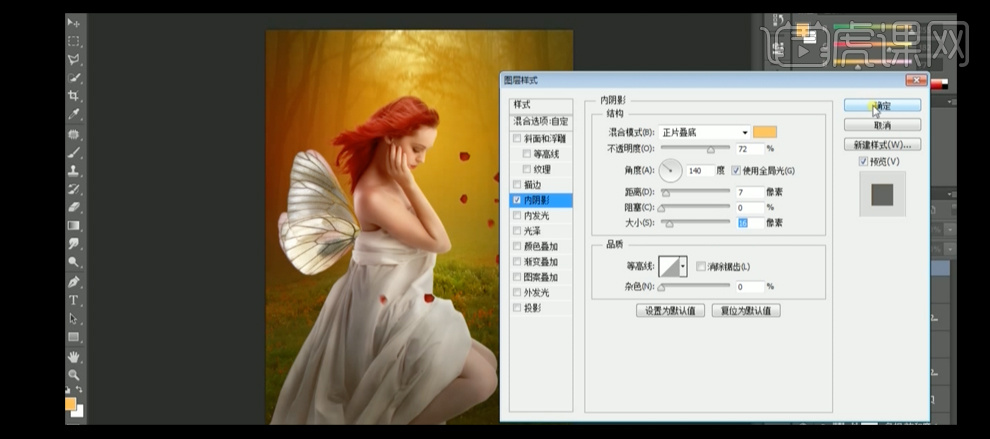Image resolution: width=990 pixels, height=439 pixels.
Task: Click the 杂色 slider
Action: (695, 287)
